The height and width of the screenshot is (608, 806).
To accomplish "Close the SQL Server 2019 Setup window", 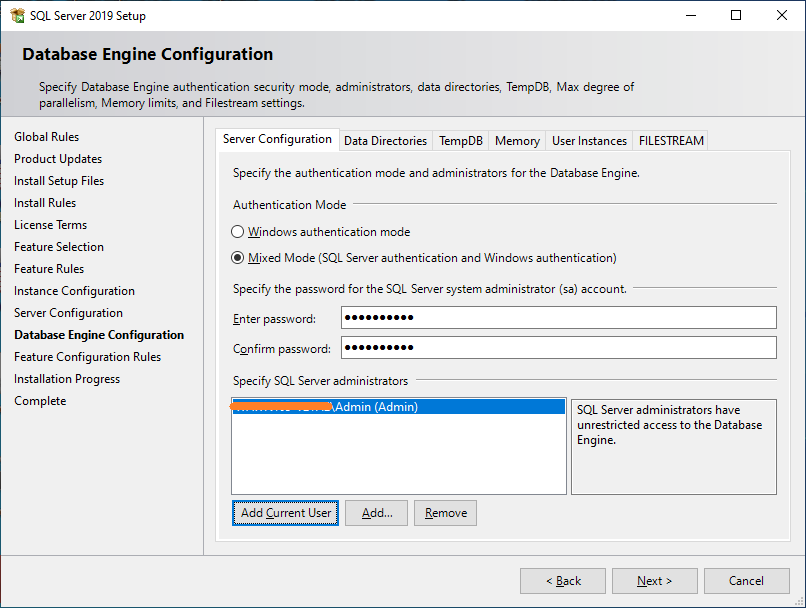I will click(x=782, y=15).
